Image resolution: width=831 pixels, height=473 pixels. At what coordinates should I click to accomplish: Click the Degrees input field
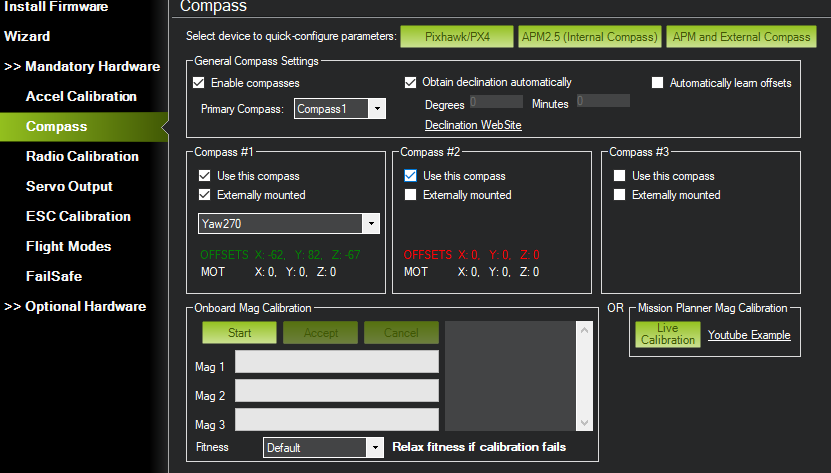tap(496, 101)
